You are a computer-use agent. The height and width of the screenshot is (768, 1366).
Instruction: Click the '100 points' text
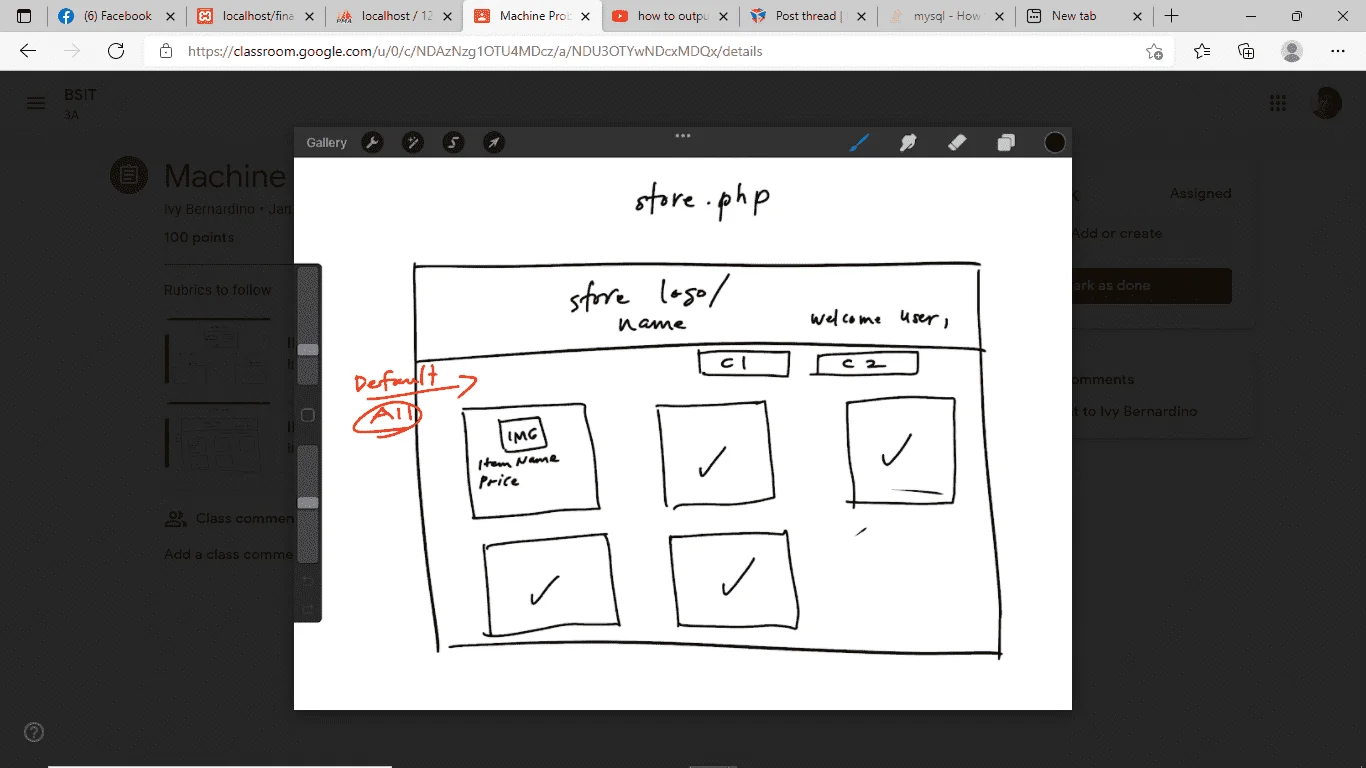199,238
